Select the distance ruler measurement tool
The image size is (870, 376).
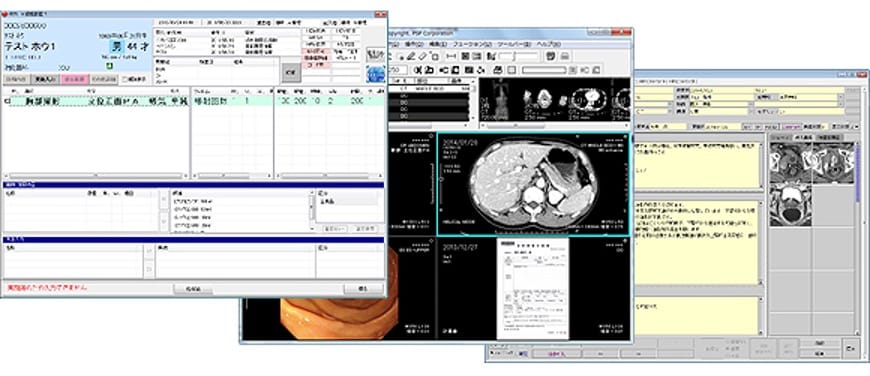pos(452,57)
